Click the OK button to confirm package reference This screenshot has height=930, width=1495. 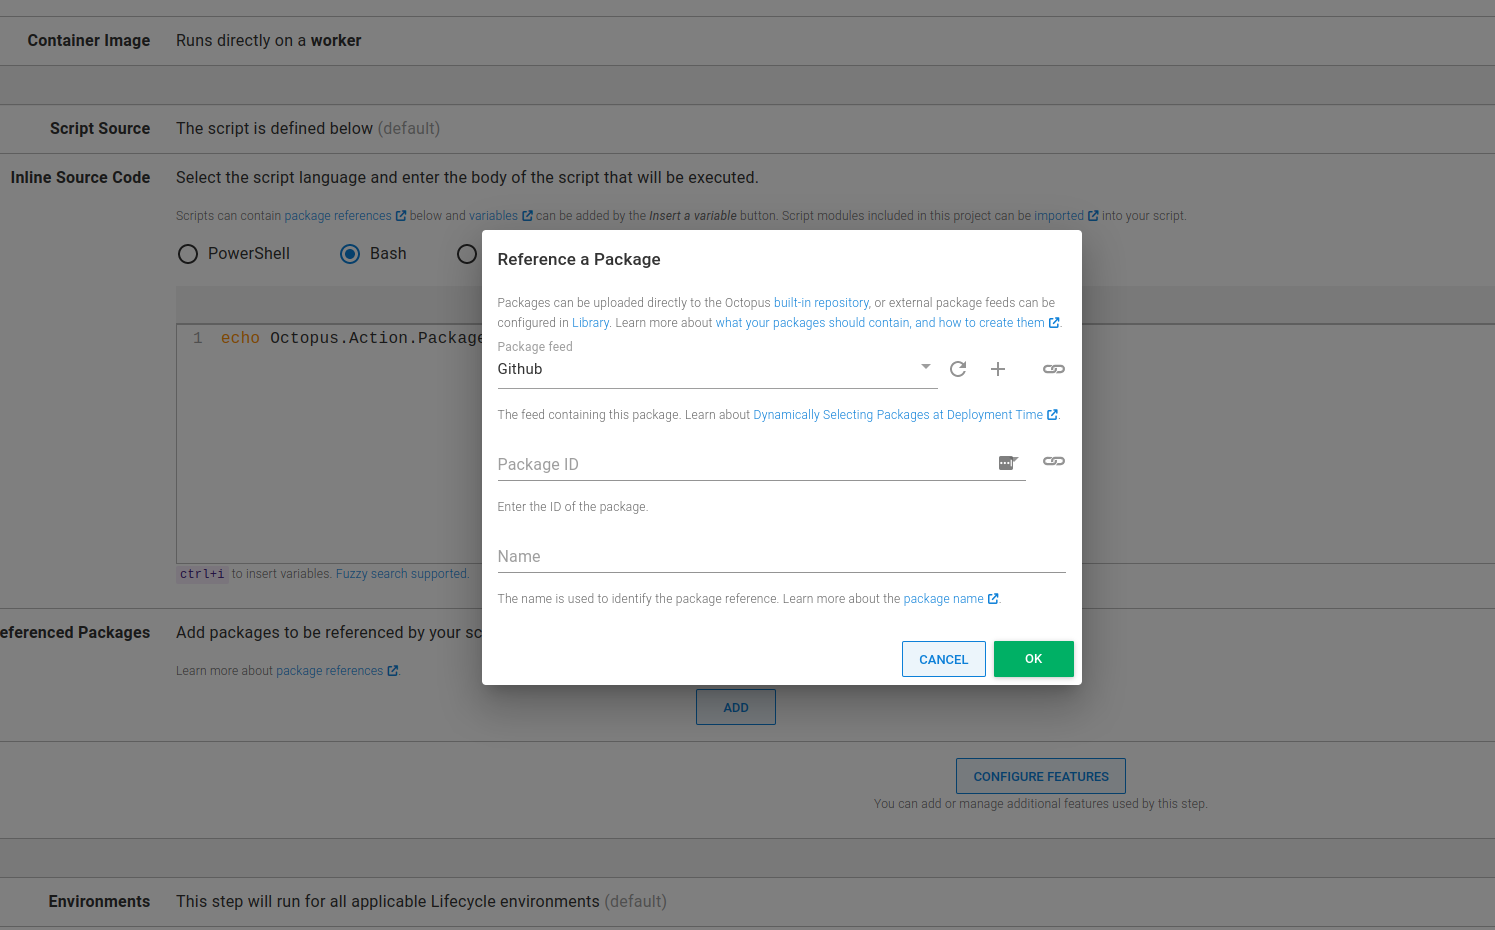[x=1033, y=658]
